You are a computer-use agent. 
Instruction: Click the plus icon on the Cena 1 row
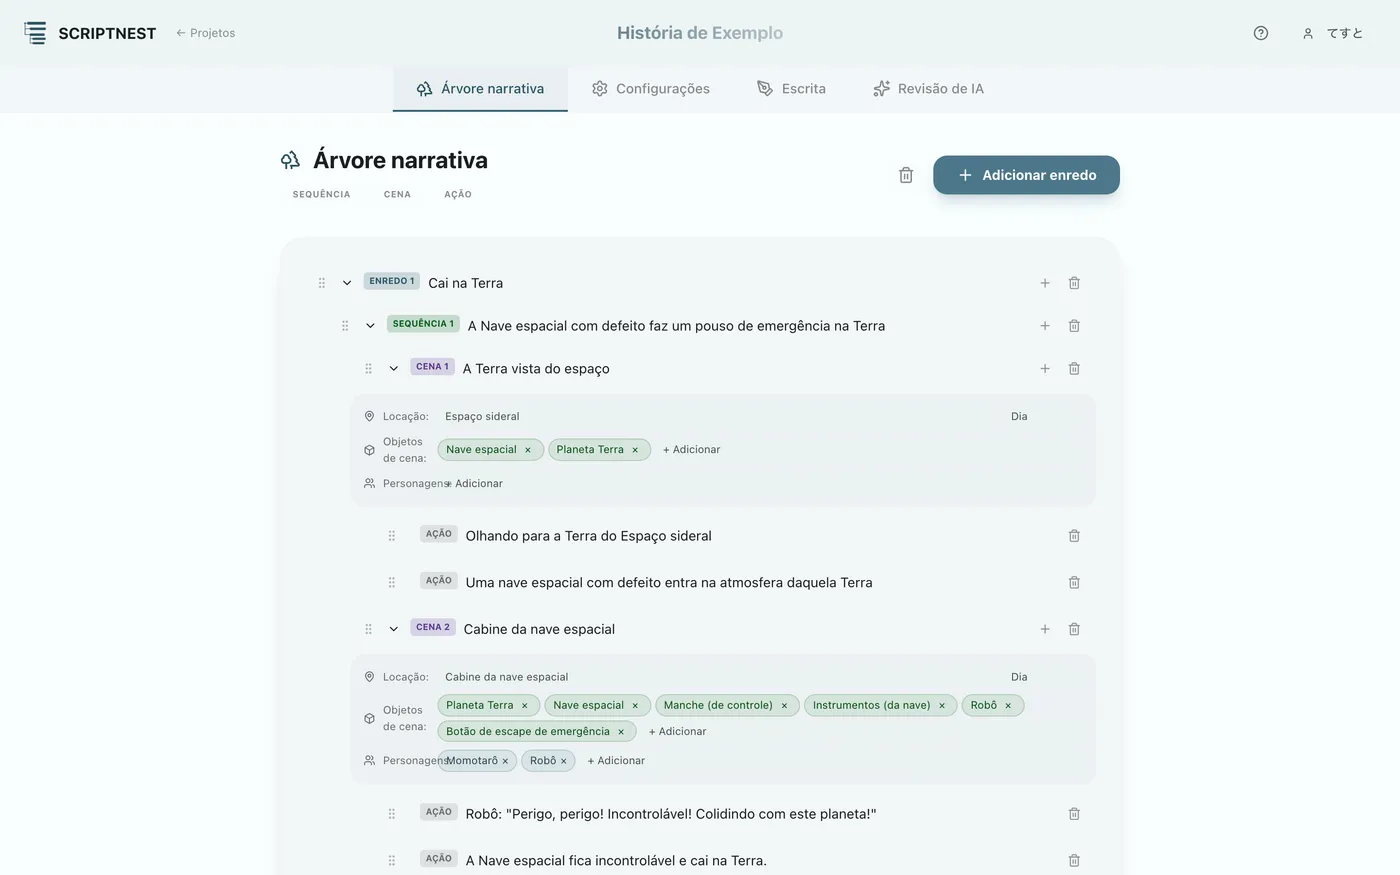coord(1045,369)
